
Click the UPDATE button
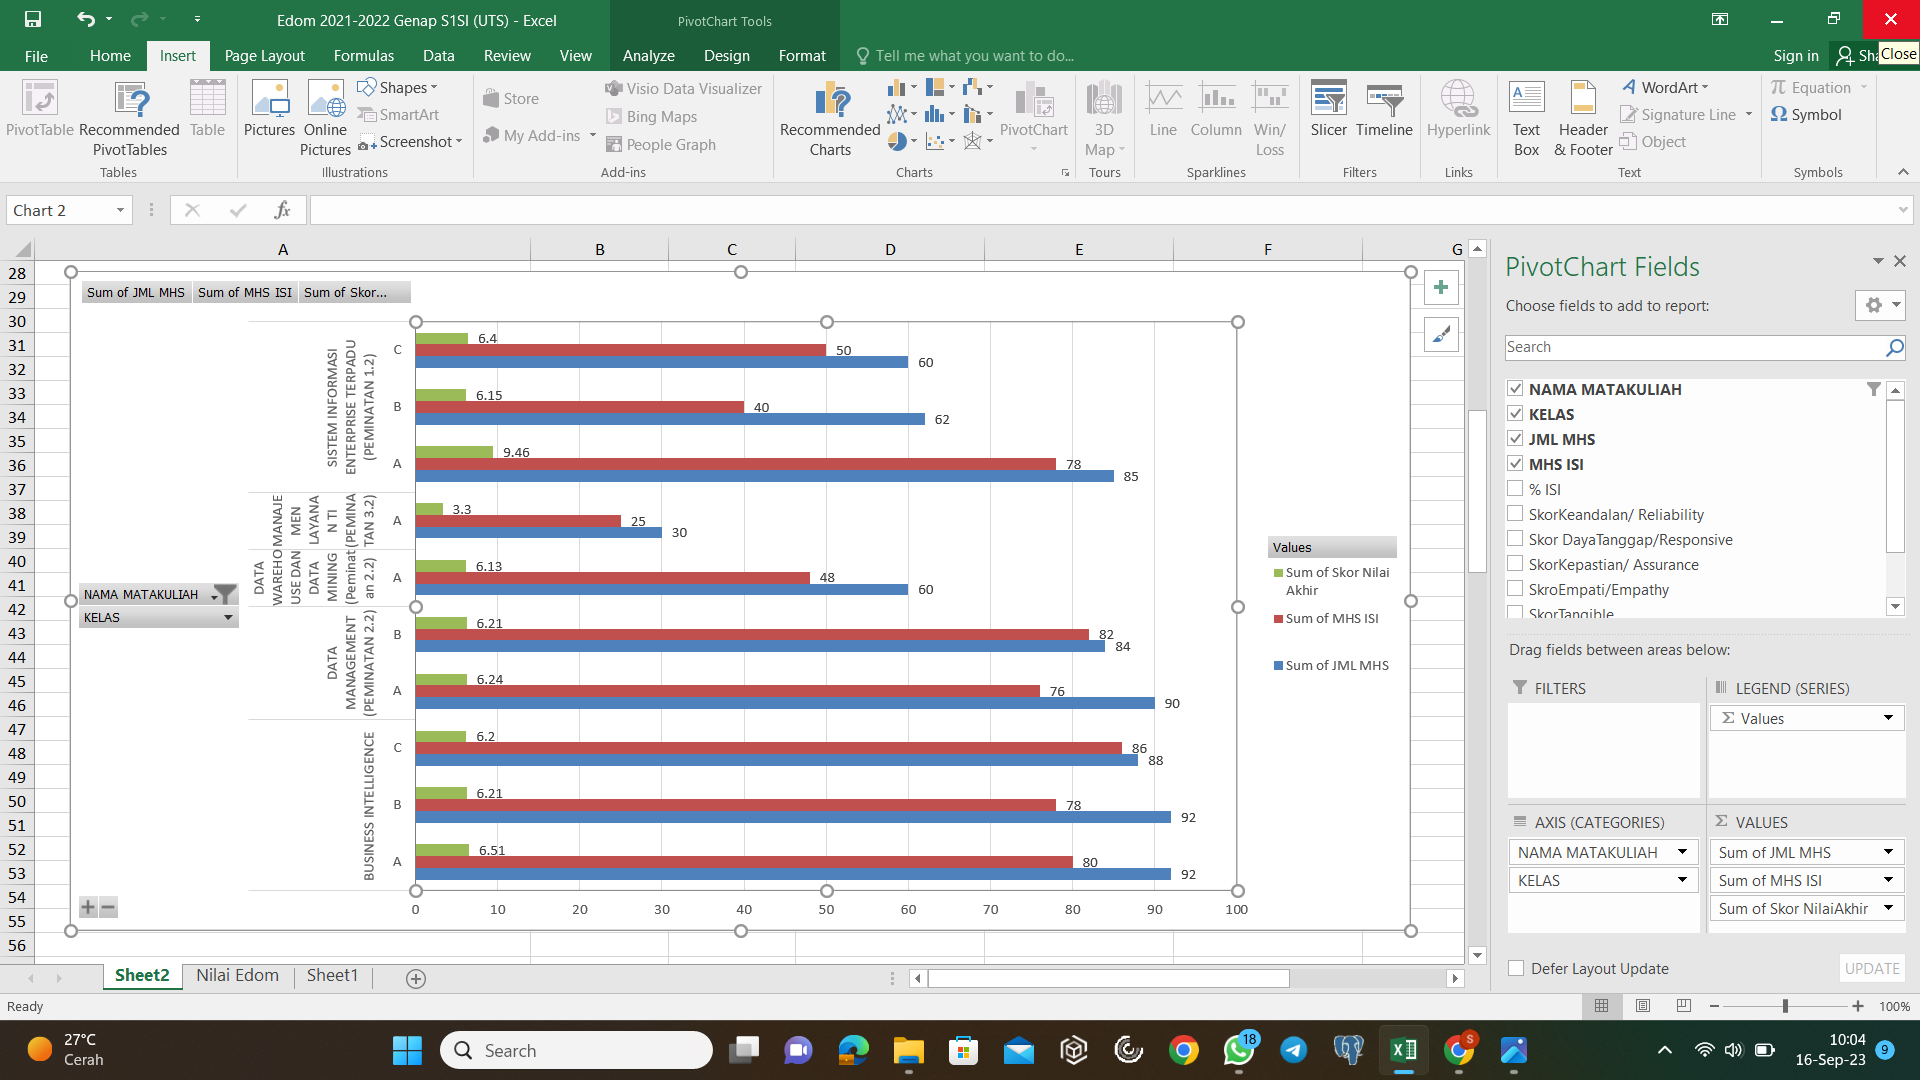1872,968
